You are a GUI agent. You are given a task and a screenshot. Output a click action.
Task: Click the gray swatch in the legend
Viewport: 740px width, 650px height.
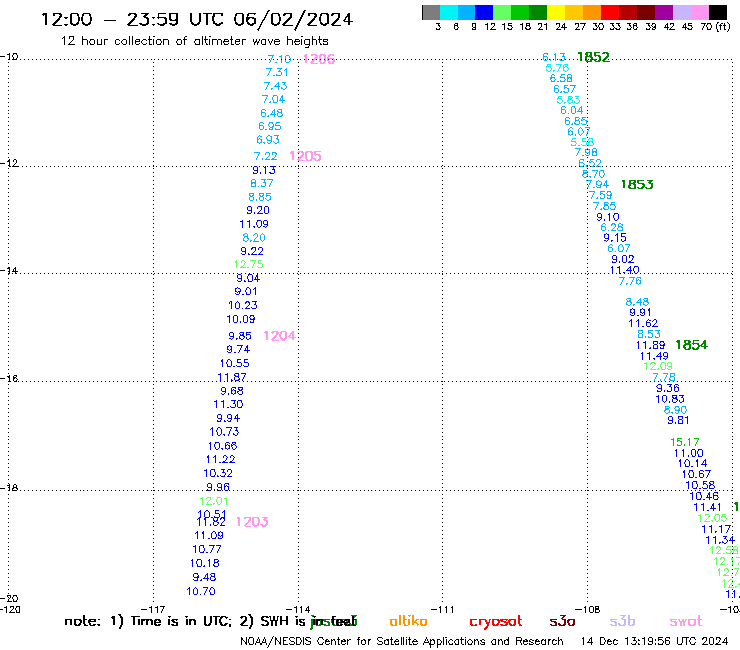click(x=431, y=12)
